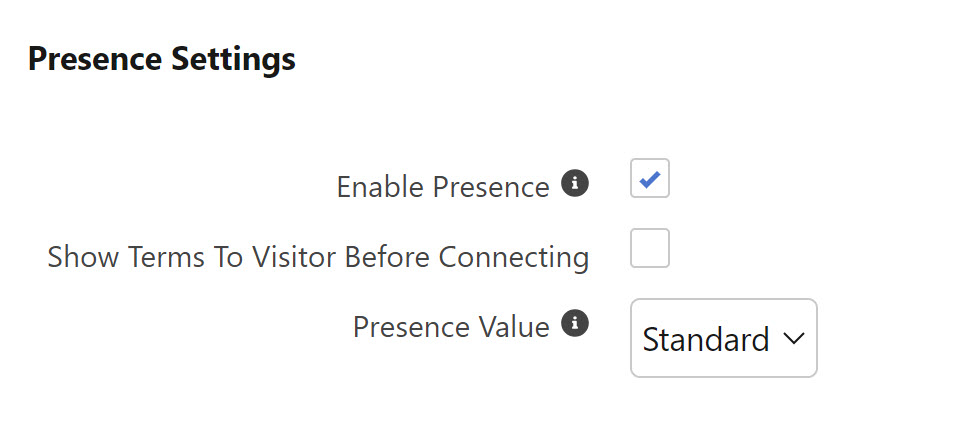Uncheck the Enable Presence checkbox
Screen dimensions: 953x436
(649, 179)
